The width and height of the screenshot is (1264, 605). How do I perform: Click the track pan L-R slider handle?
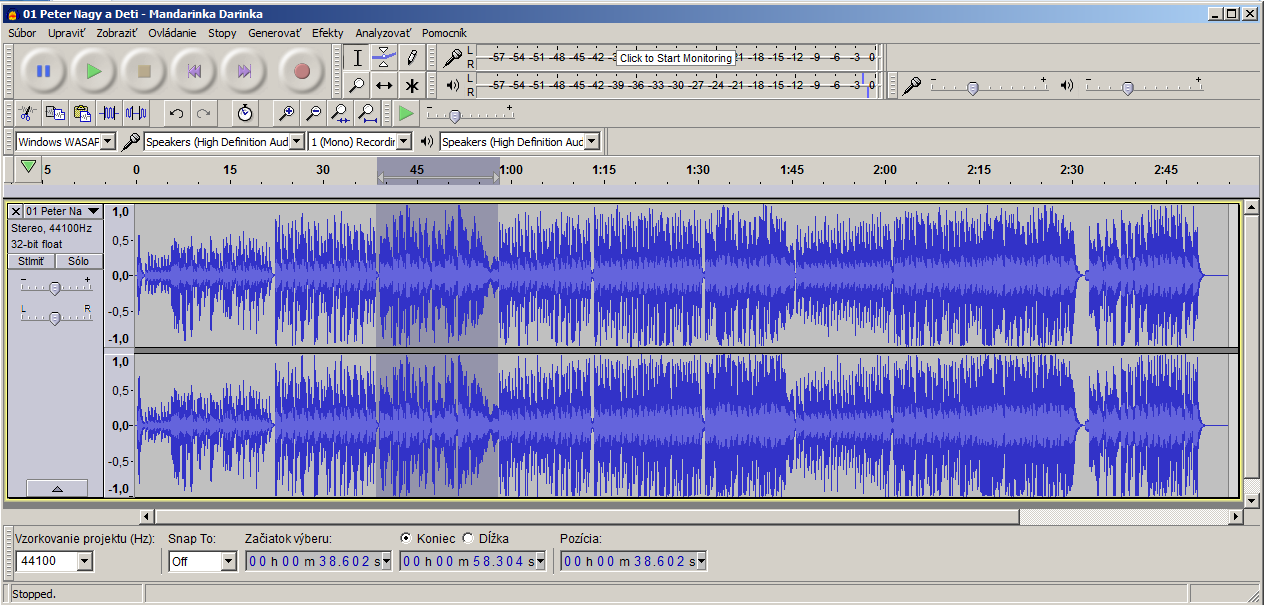click(55, 318)
